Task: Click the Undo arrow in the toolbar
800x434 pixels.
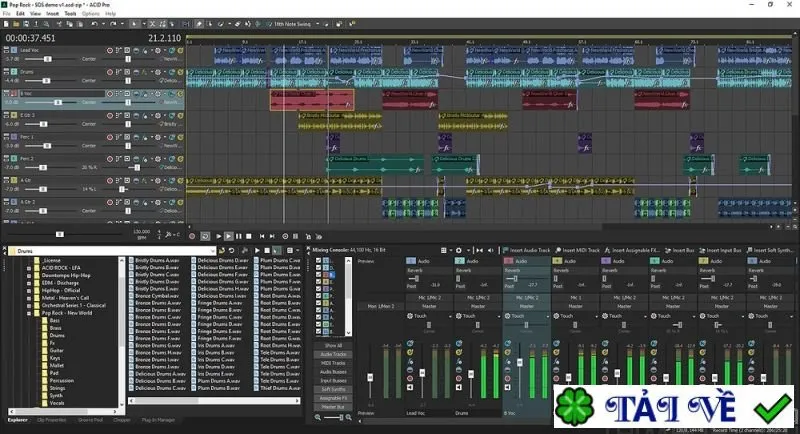Action: 94,24
